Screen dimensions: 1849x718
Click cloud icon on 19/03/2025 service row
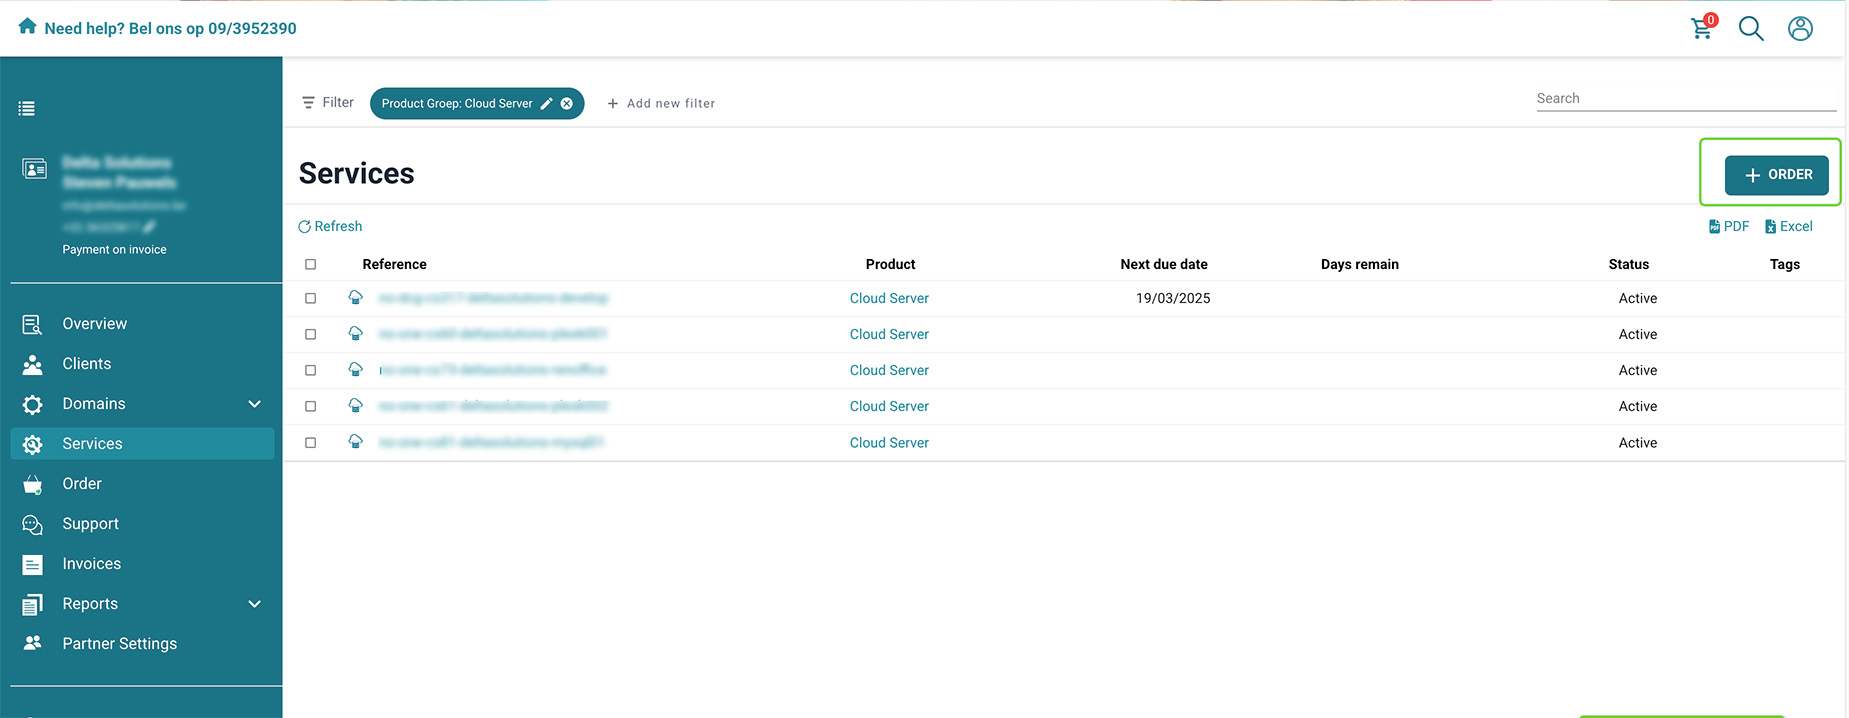pos(355,297)
